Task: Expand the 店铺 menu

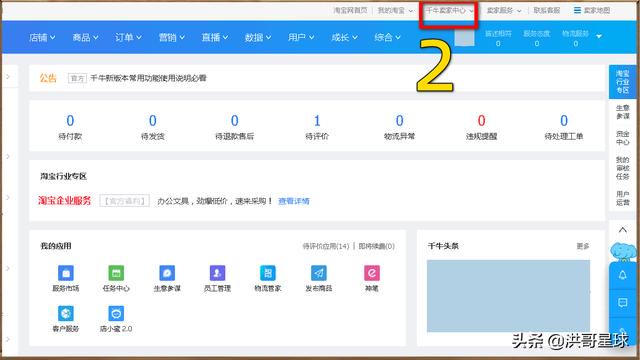Action: tap(42, 37)
